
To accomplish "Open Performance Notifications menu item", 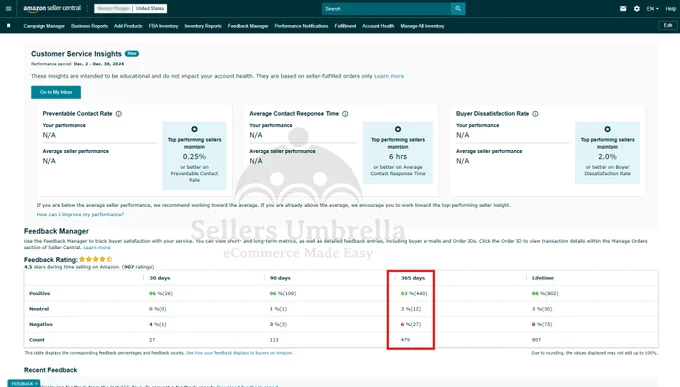I will [x=301, y=26].
